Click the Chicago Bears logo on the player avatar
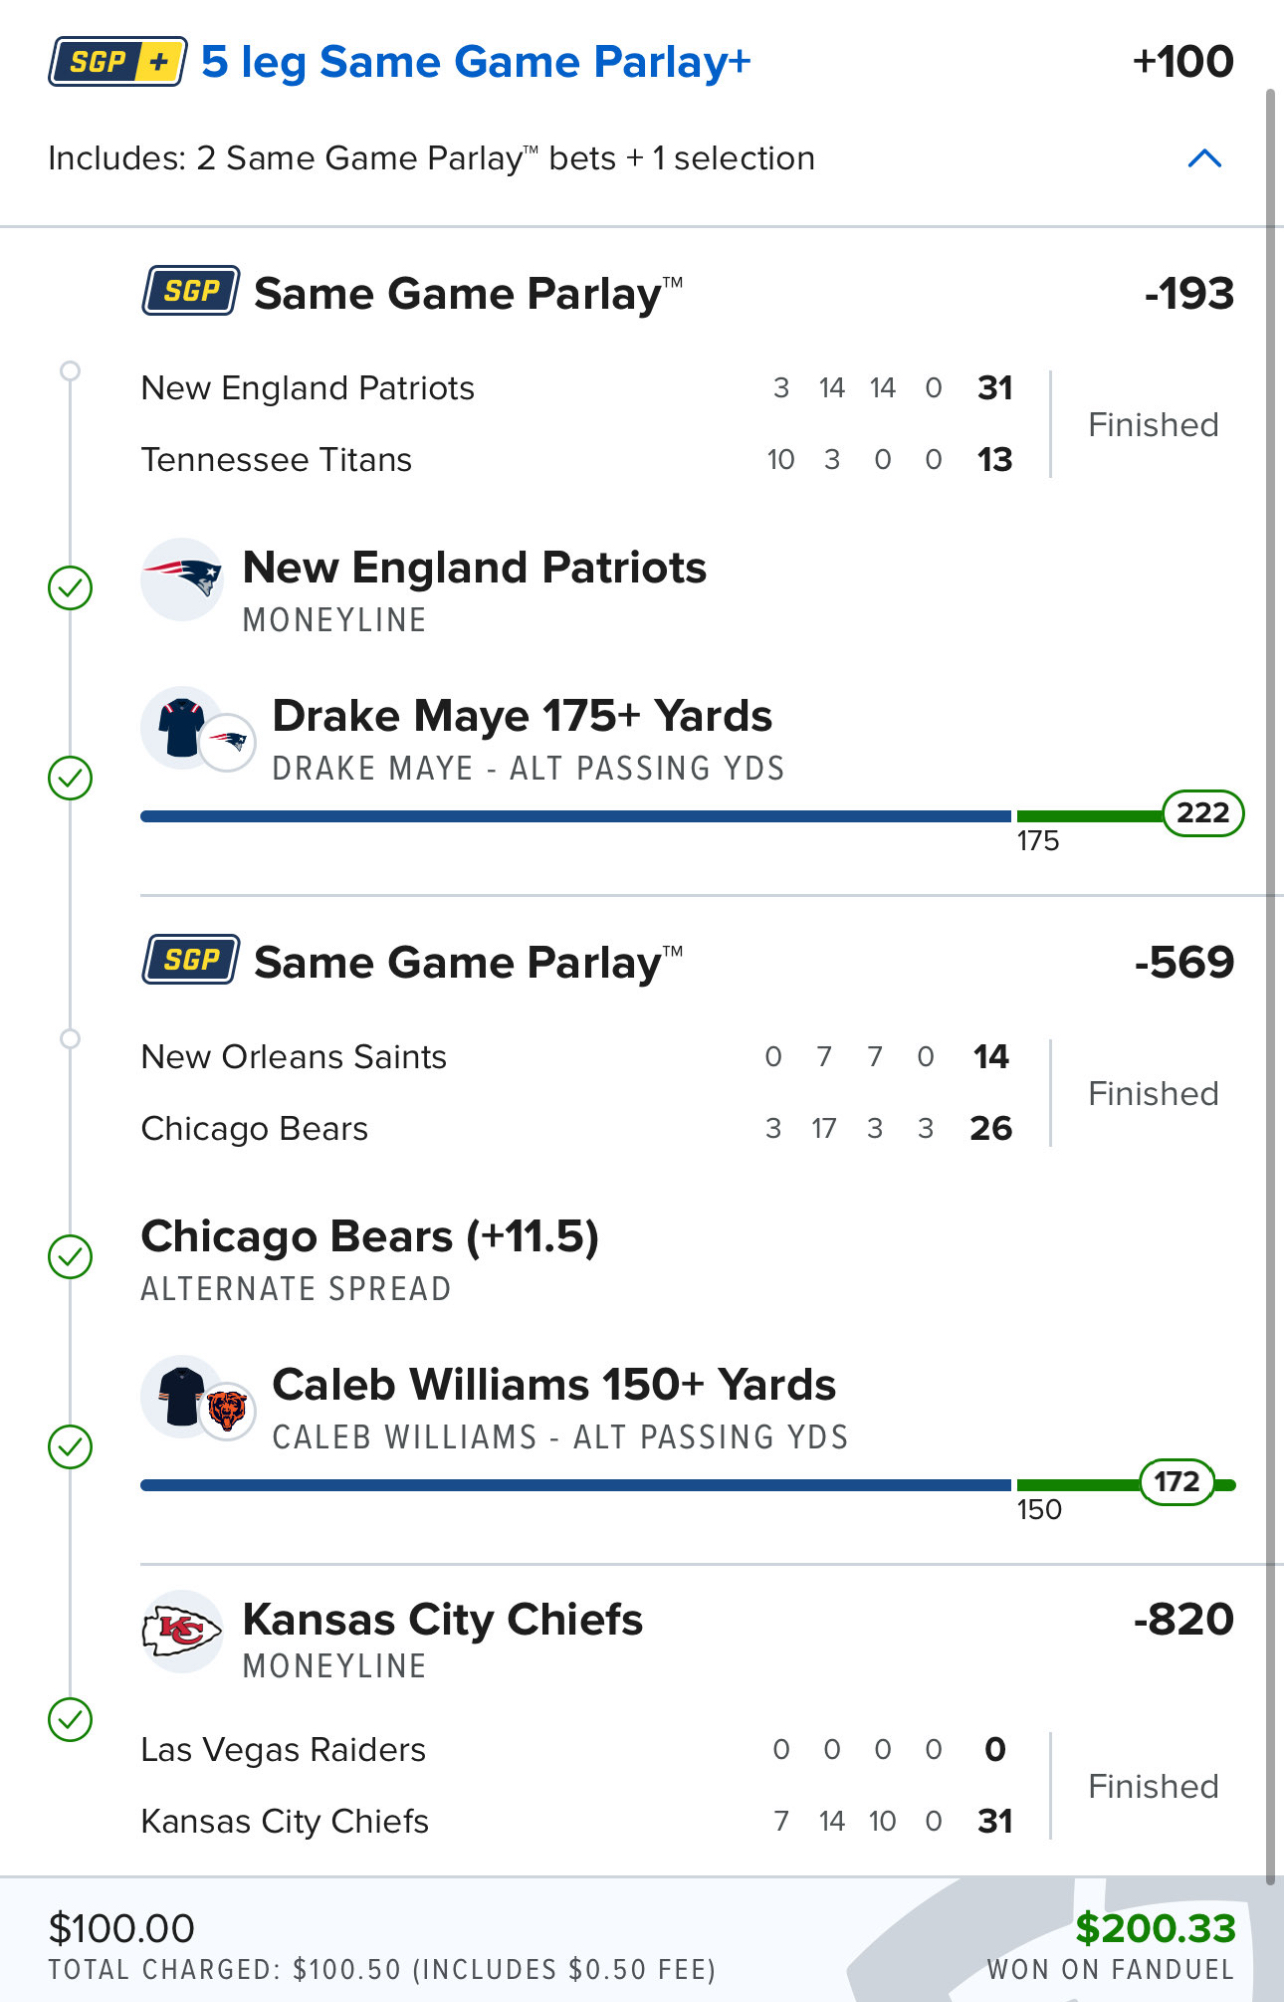The width and height of the screenshot is (1284, 2002). tap(228, 1411)
